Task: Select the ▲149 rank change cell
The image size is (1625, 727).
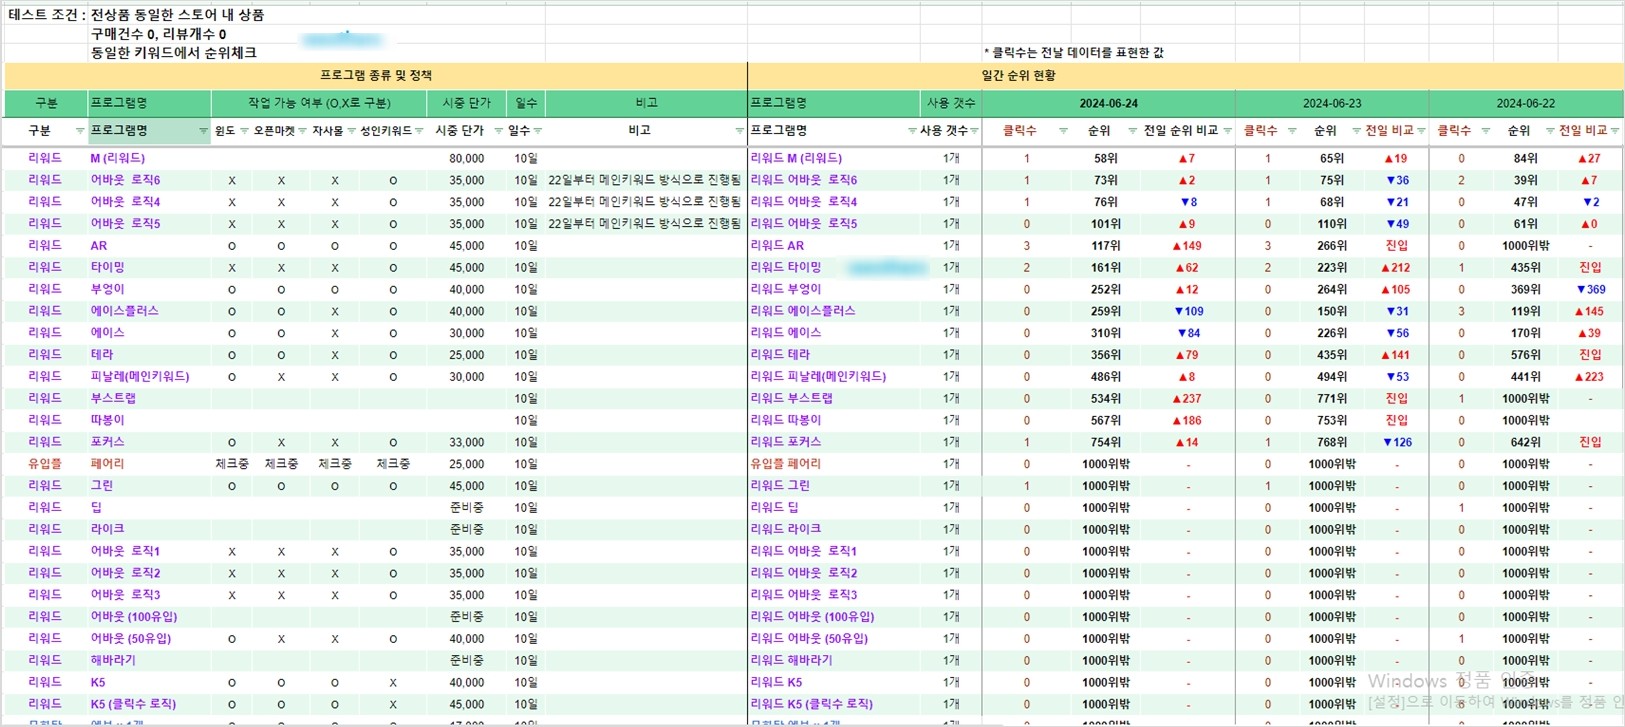Action: point(1187,246)
